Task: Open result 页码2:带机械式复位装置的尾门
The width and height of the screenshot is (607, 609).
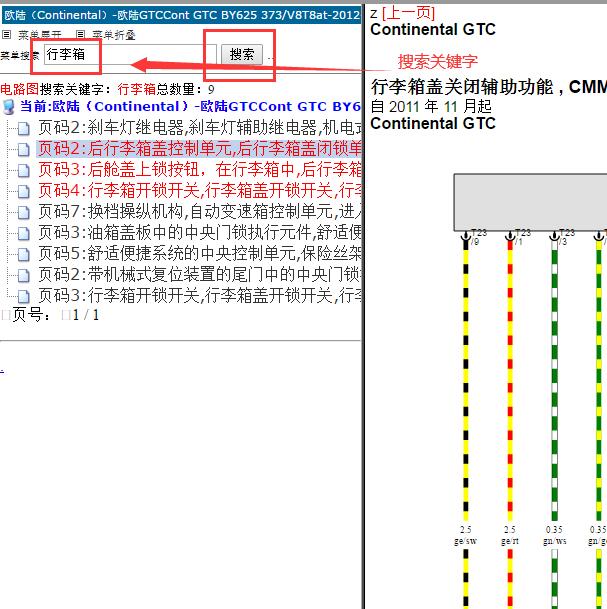Action: (200, 274)
